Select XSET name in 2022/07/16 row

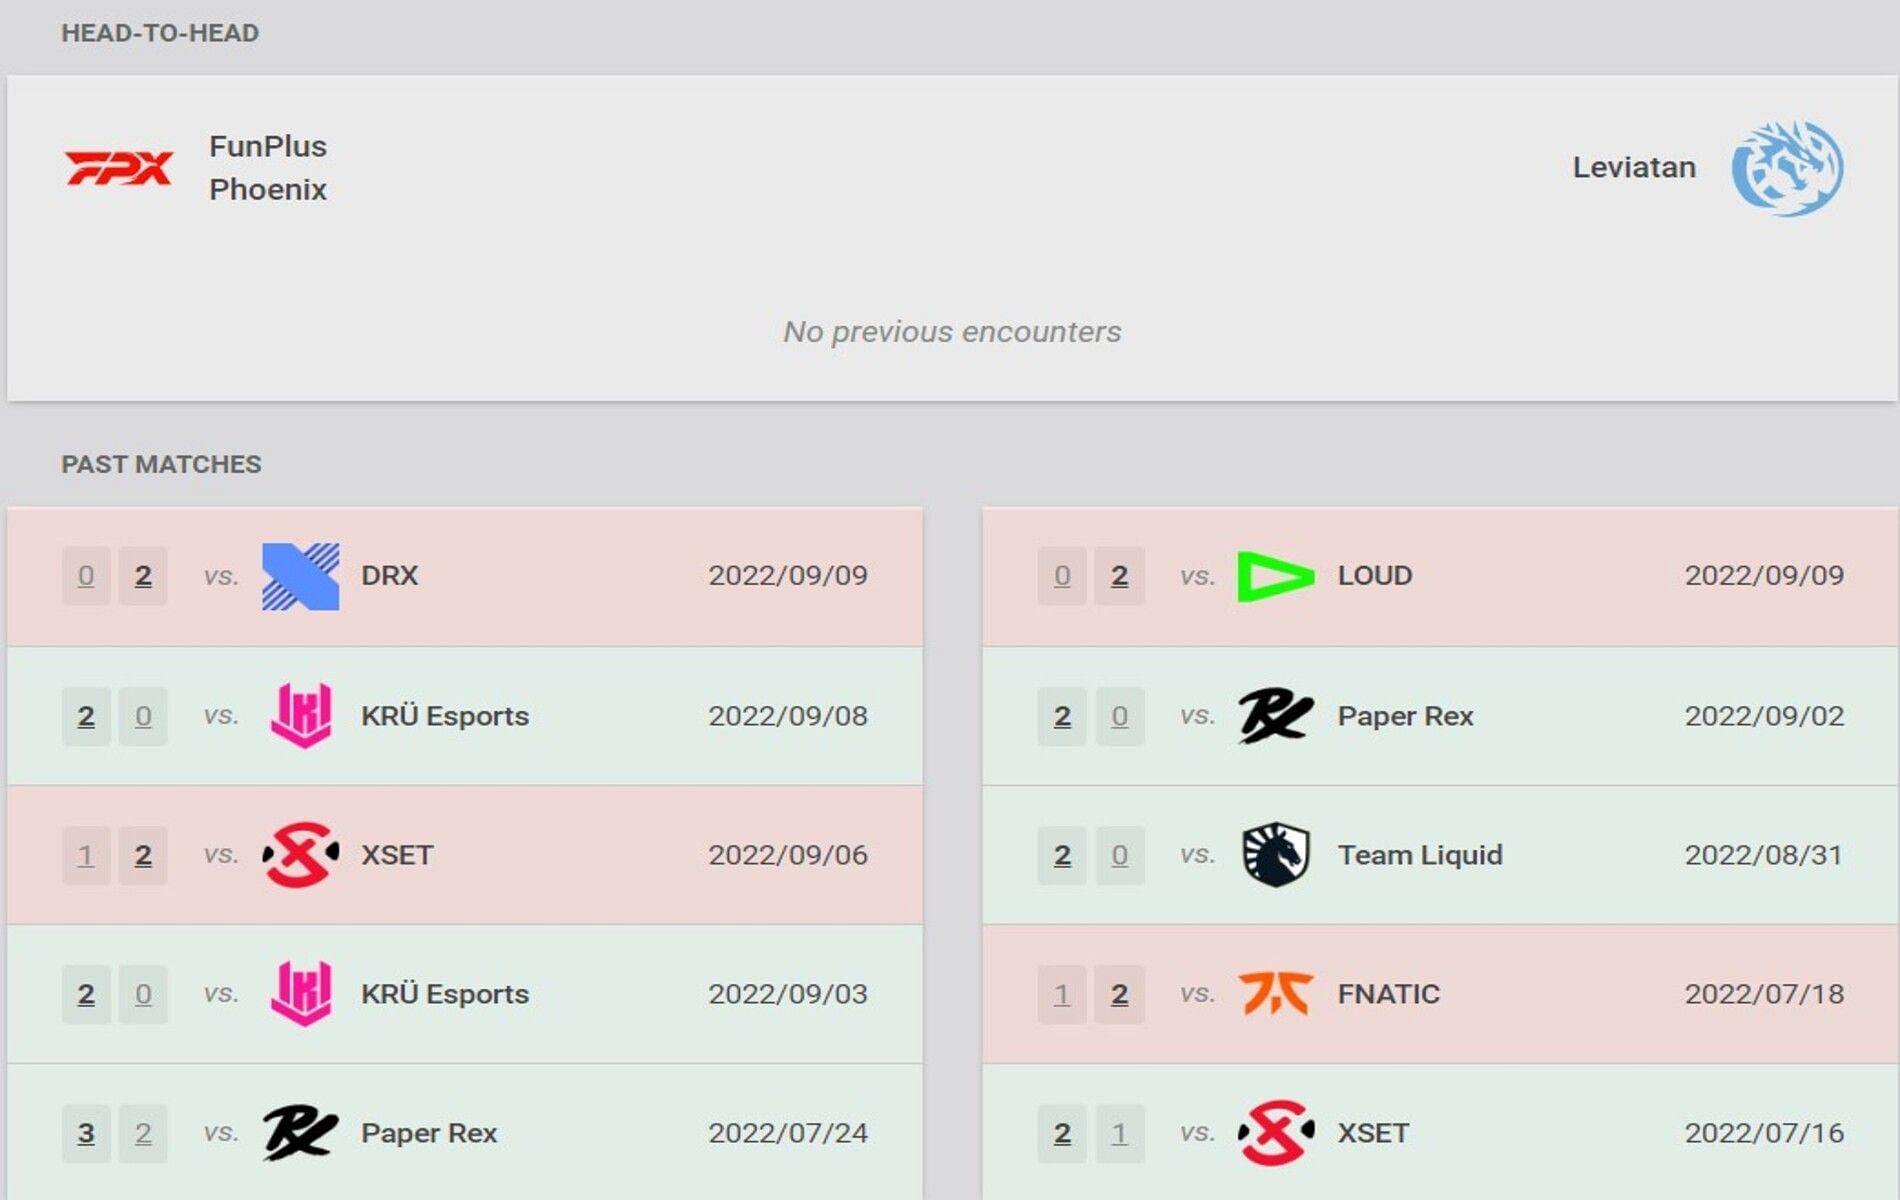click(x=1373, y=1133)
